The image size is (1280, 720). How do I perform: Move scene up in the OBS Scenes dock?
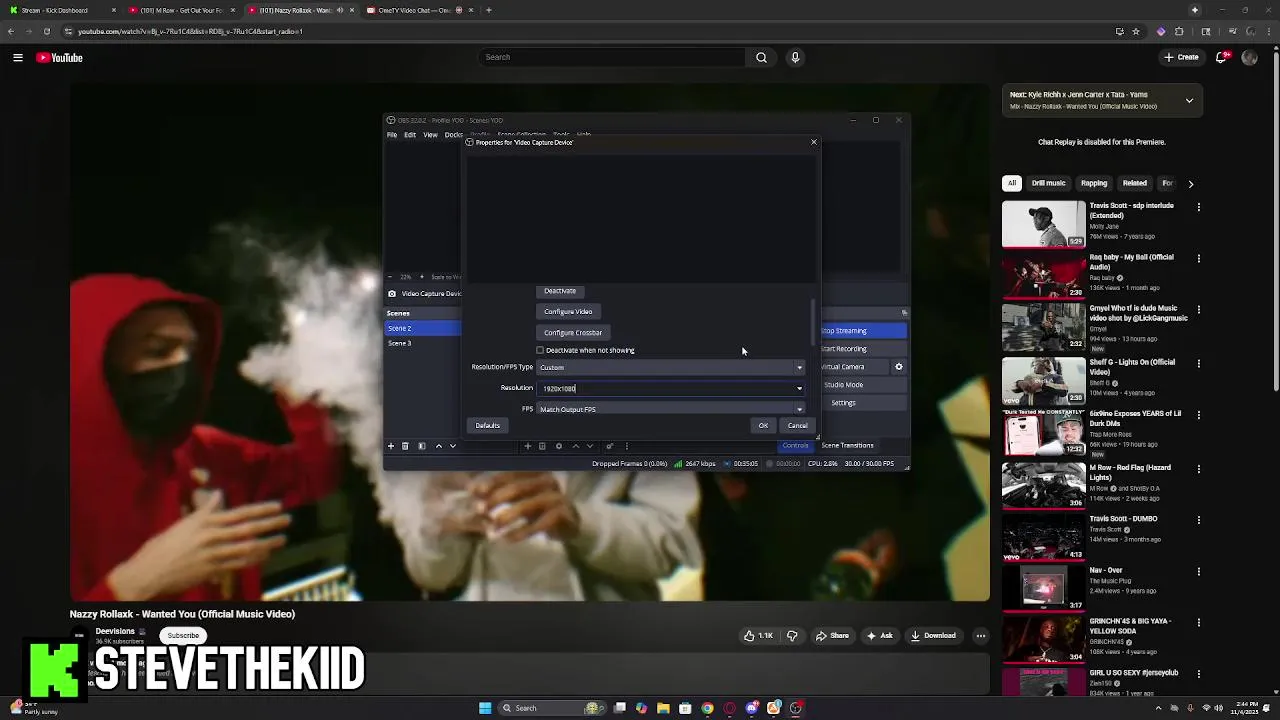438,446
